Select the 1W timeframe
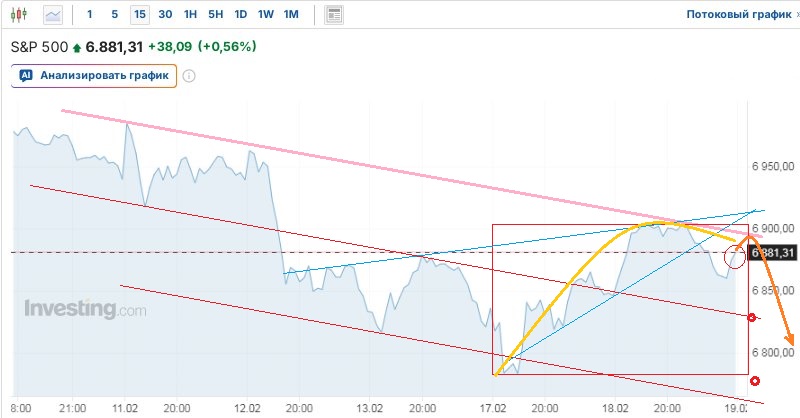This screenshot has width=800, height=418. tap(266, 15)
